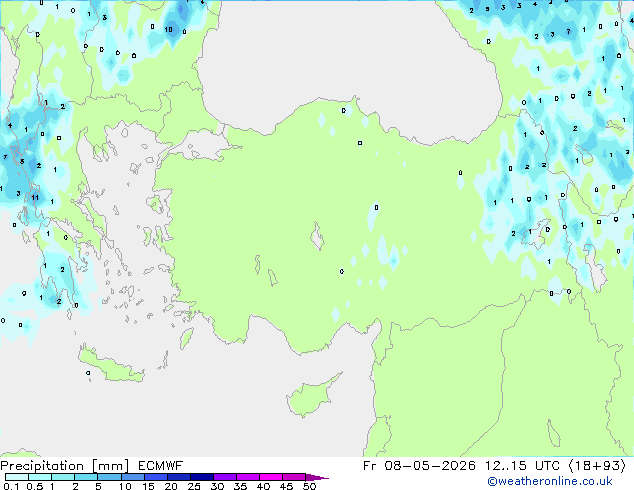
Task: Select the 45–50 mm legend color swatch
Action: tap(294, 477)
